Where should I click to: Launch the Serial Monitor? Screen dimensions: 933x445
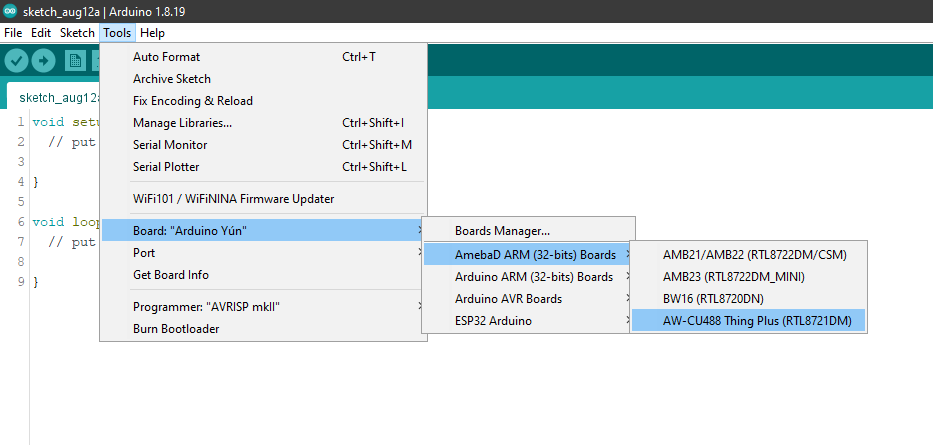point(263,145)
